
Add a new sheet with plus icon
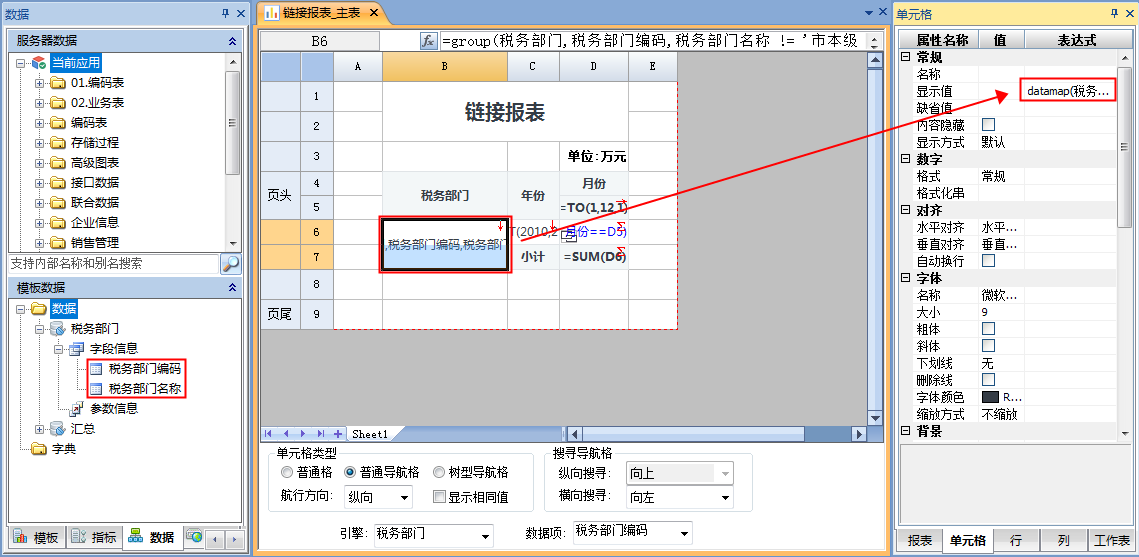(x=338, y=434)
